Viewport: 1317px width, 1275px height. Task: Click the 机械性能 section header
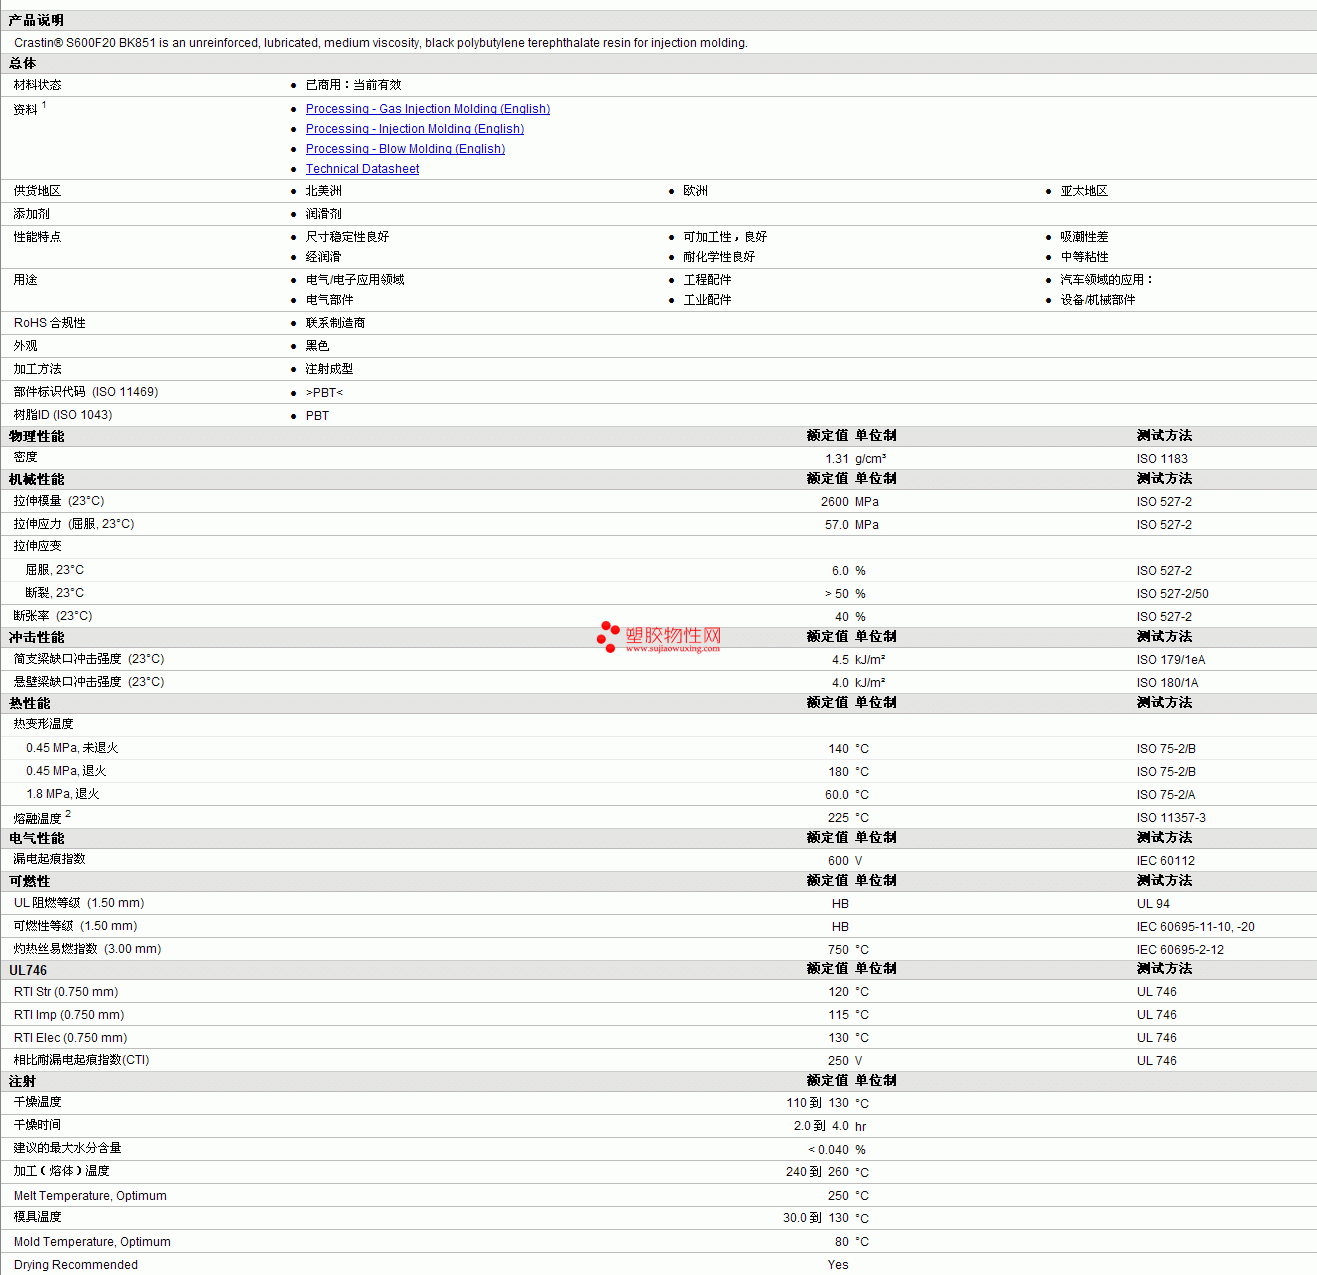click(36, 479)
